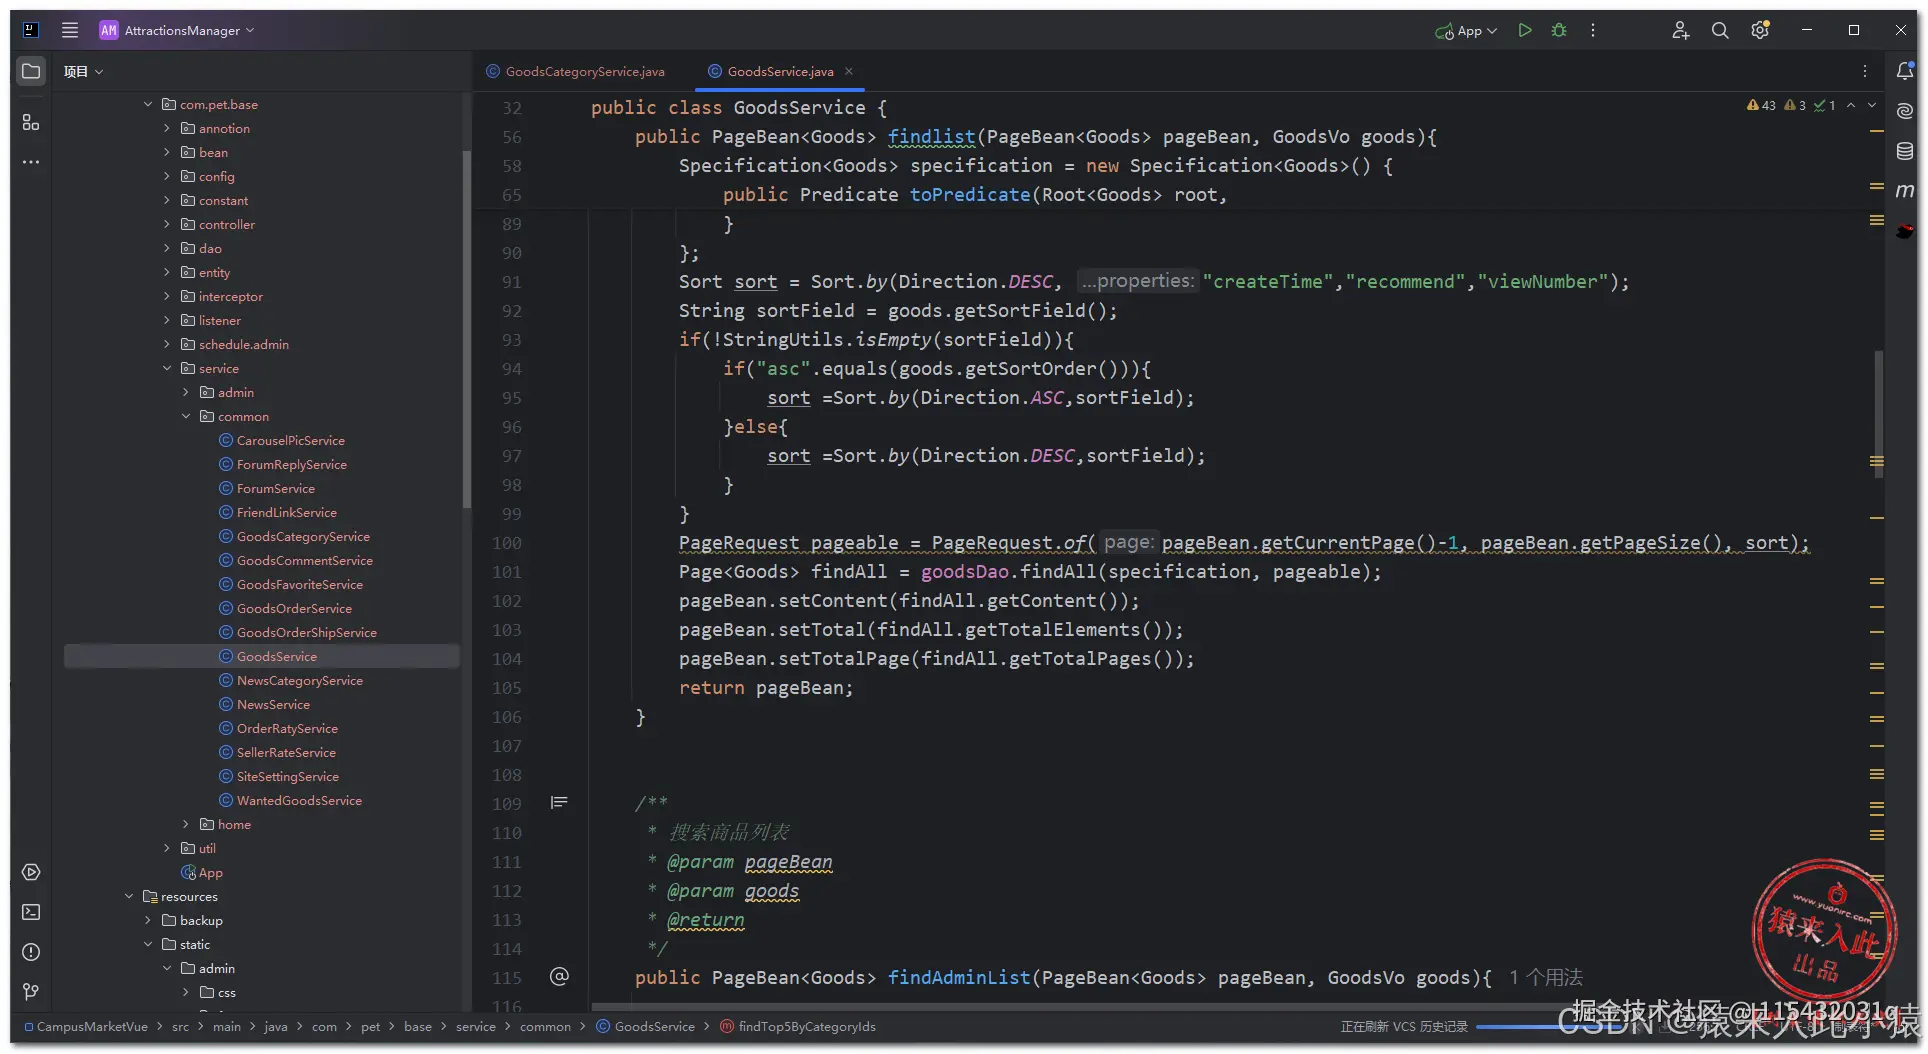The height and width of the screenshot is (1054, 1928).
Task: Expand the annotion package
Action: point(167,128)
